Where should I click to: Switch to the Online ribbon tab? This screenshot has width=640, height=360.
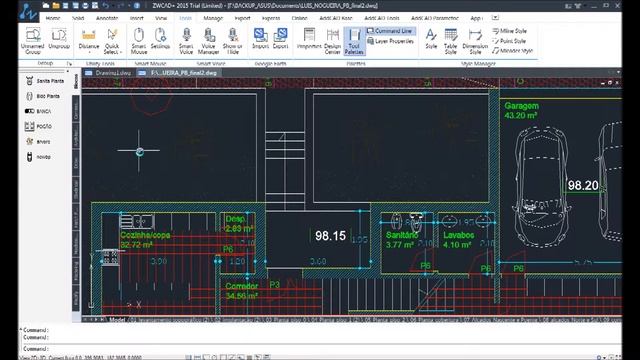click(x=299, y=18)
